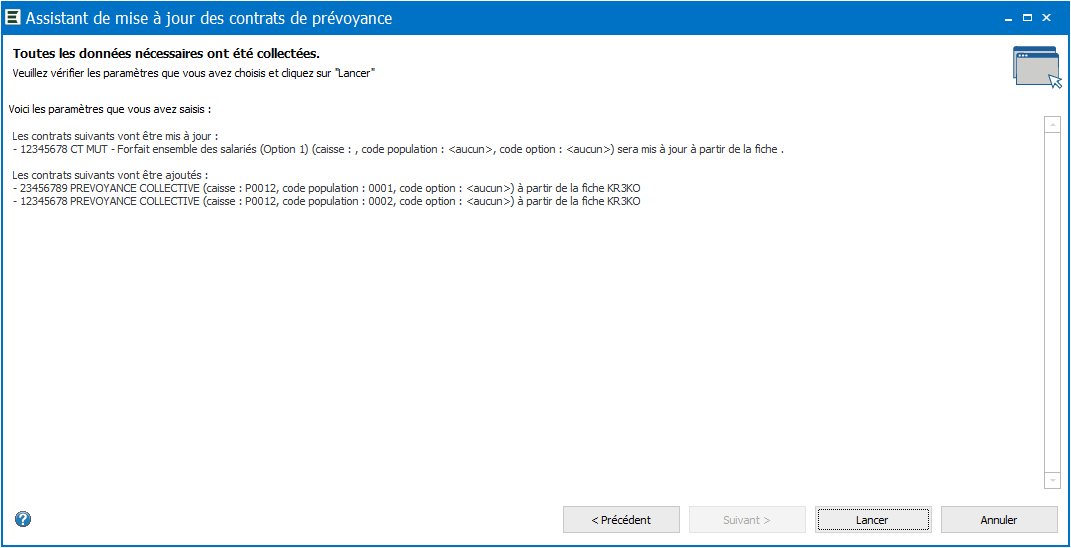Click 'Les contrats suivants vont être mis à jour' heading

[x=115, y=137]
